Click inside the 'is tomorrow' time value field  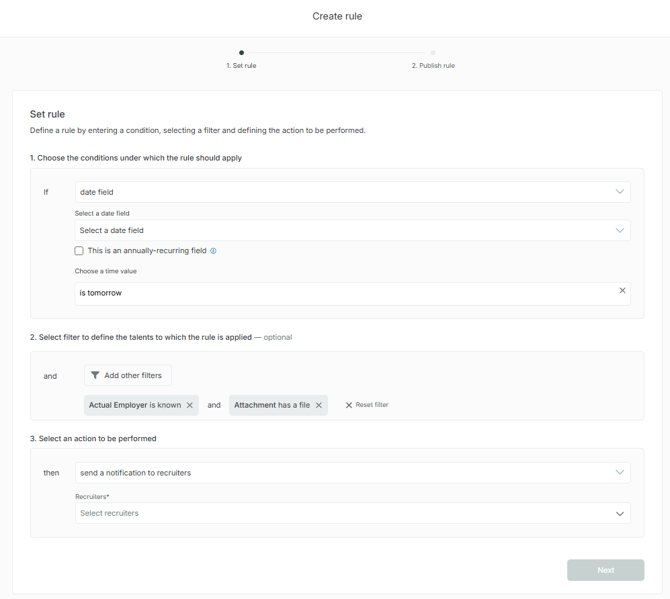(340, 293)
